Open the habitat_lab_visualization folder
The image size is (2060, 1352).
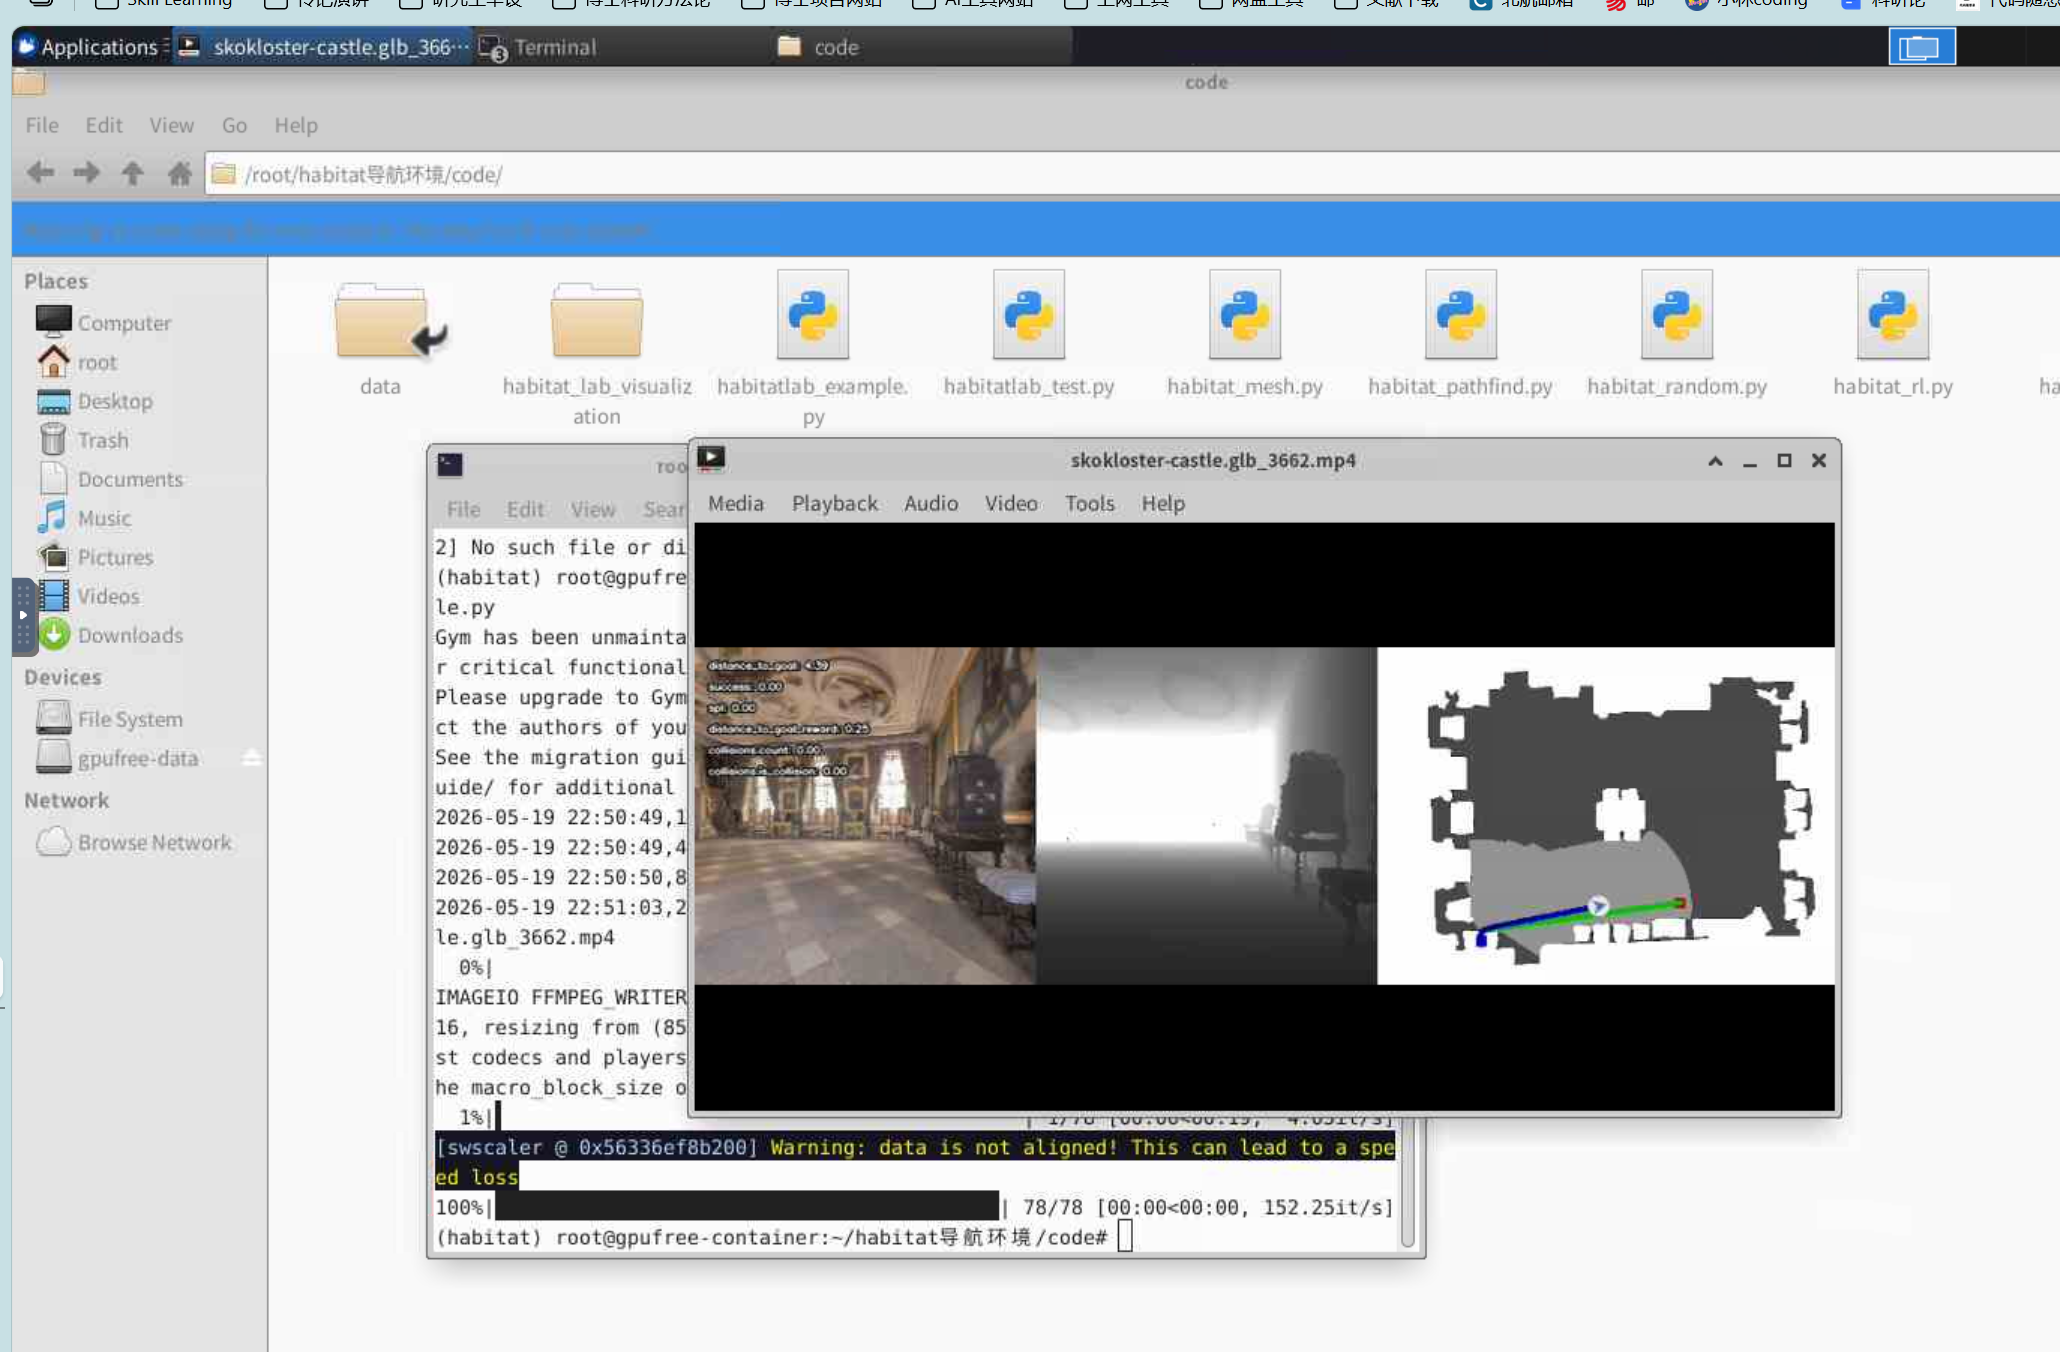point(597,322)
